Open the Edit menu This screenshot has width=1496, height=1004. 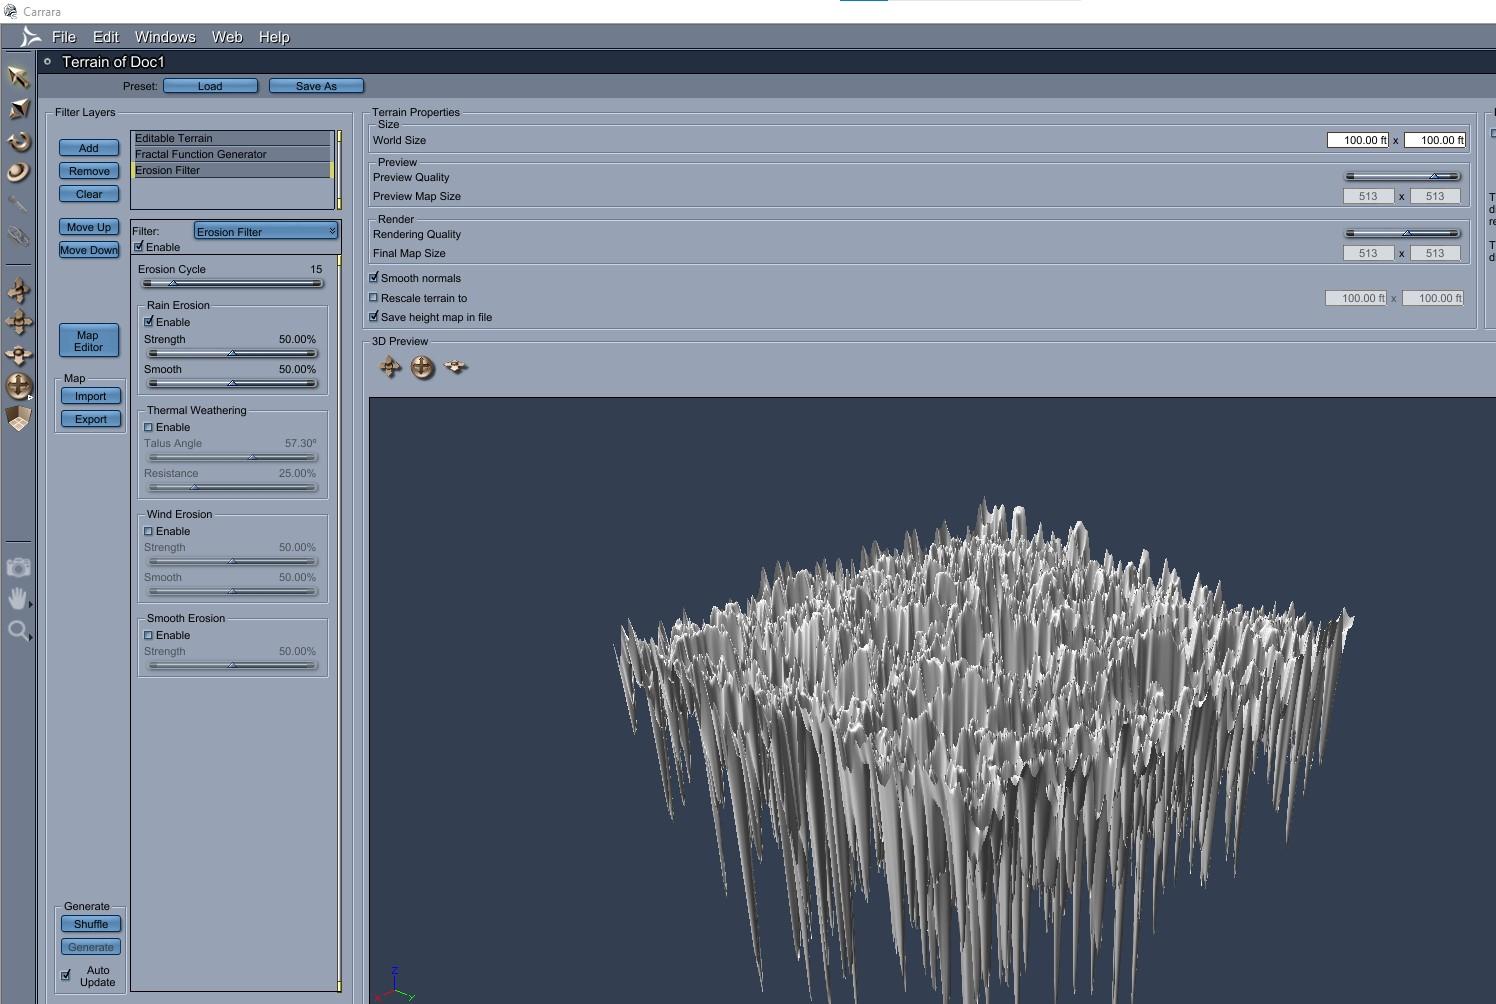pos(106,37)
